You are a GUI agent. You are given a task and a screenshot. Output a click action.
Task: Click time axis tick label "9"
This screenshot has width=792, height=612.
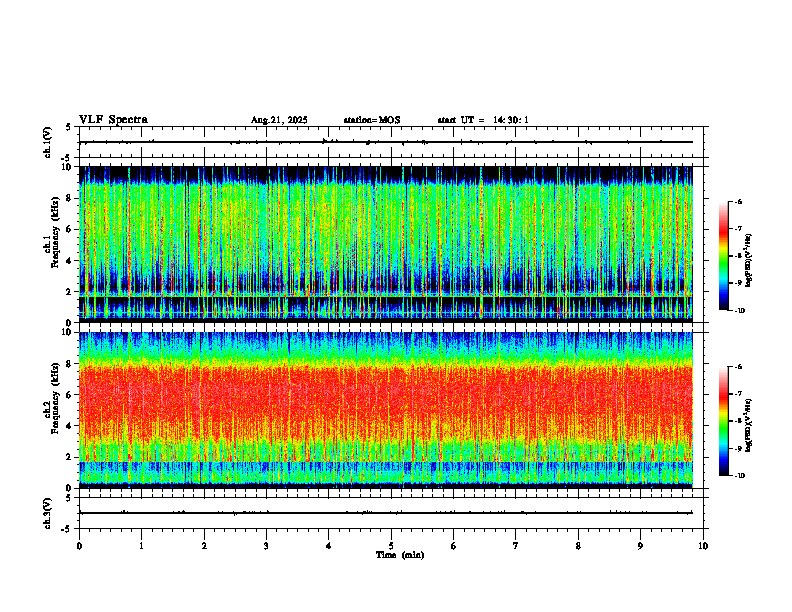pyautogui.click(x=640, y=546)
